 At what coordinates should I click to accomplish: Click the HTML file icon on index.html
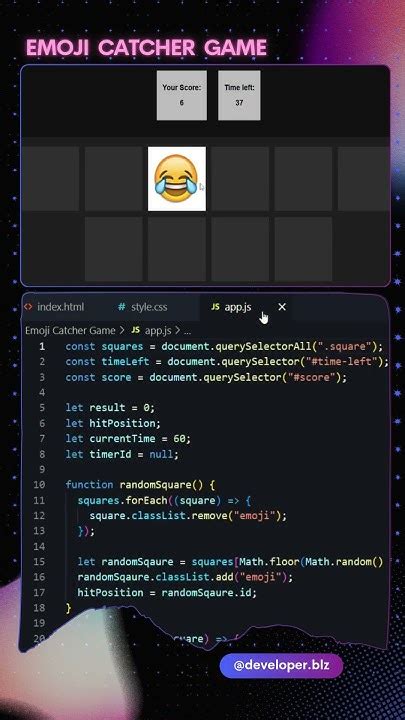tap(28, 307)
